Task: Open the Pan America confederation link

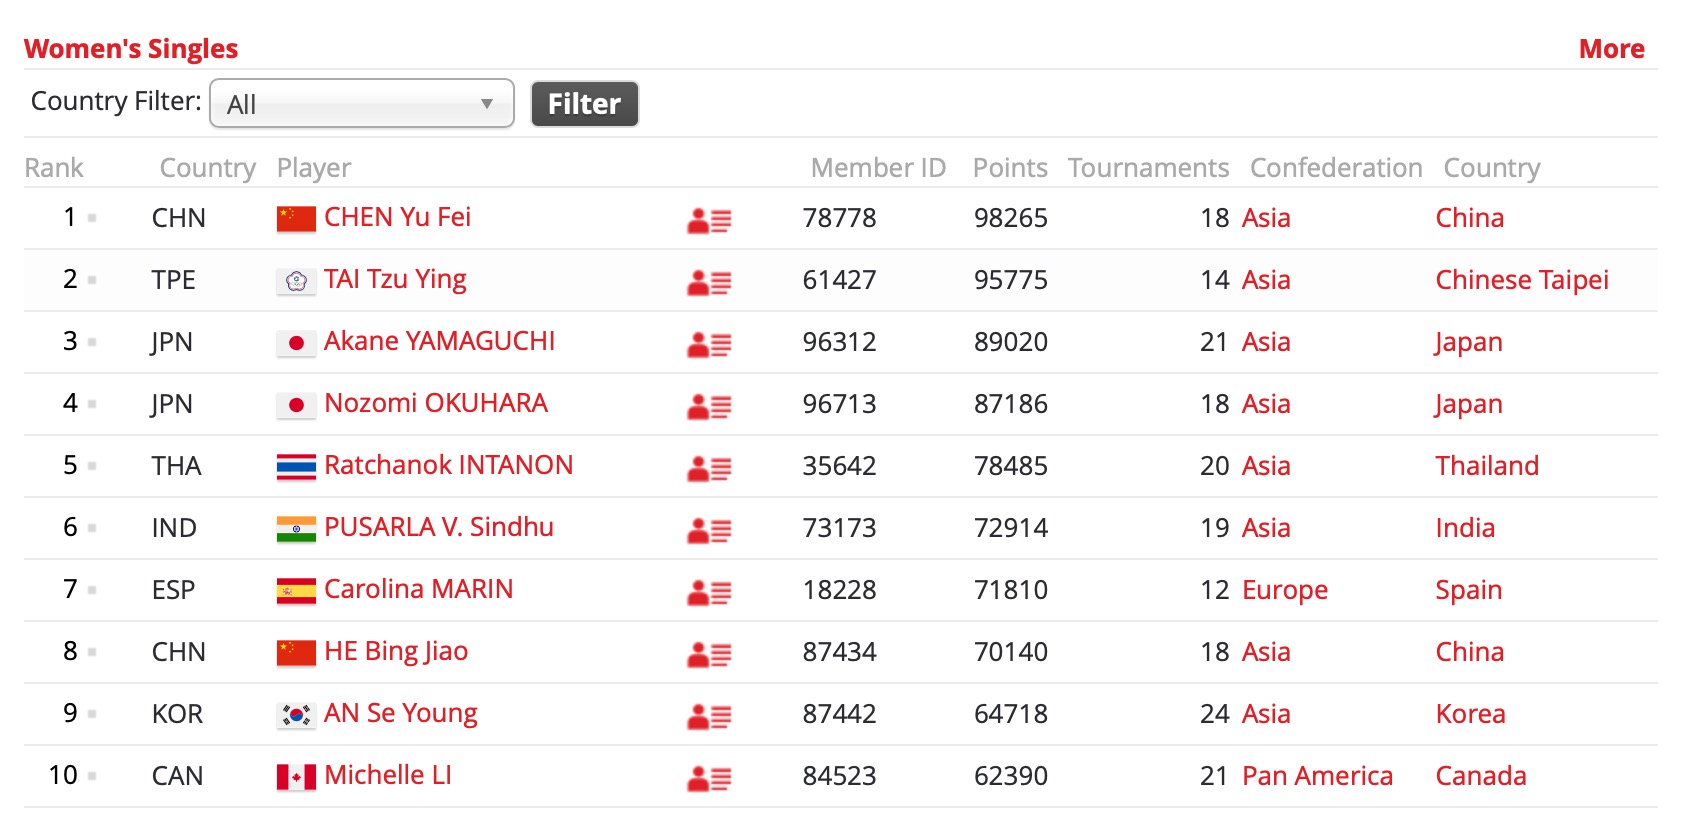Action: (x=1317, y=776)
